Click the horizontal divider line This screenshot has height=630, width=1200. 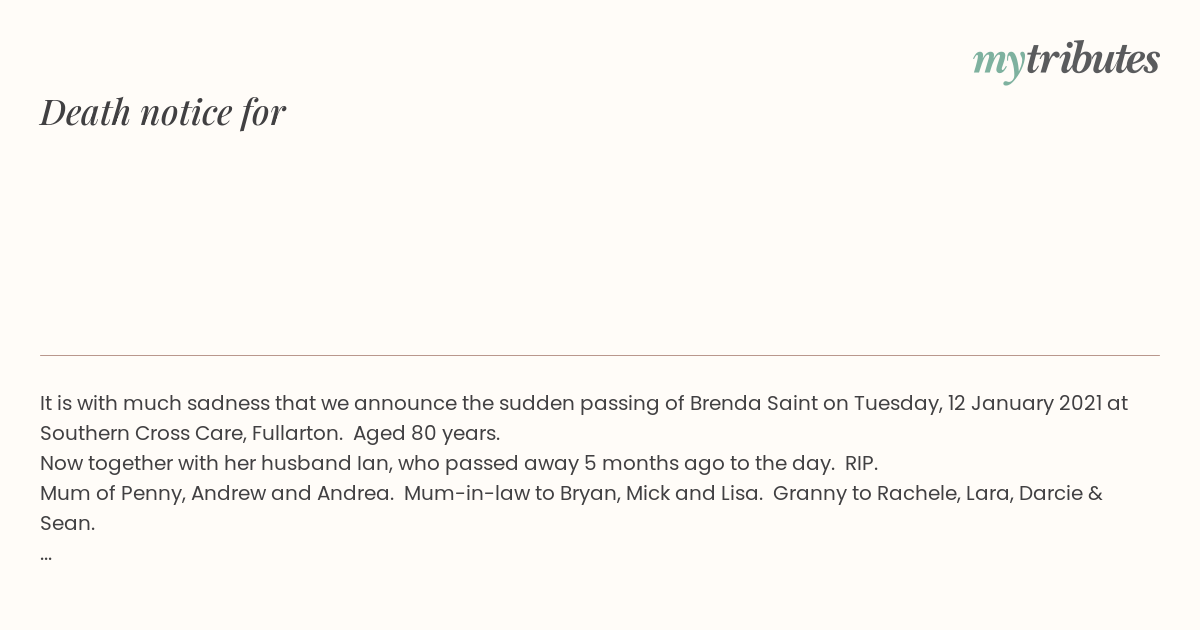click(x=600, y=355)
